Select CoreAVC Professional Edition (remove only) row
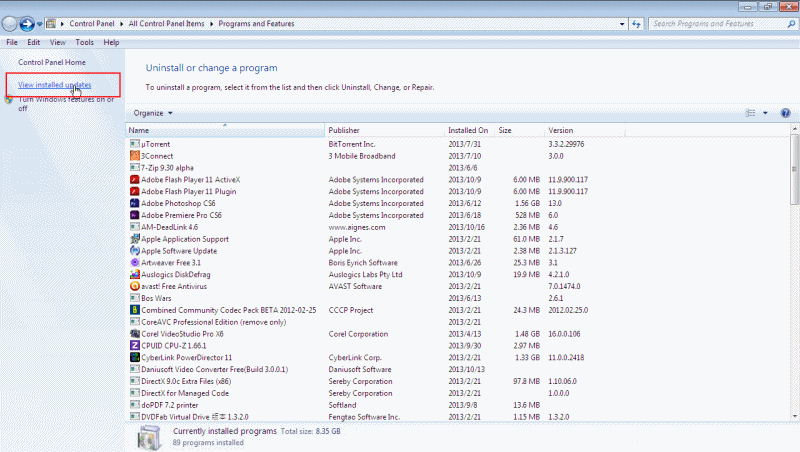Image resolution: width=800 pixels, height=452 pixels. click(x=457, y=322)
